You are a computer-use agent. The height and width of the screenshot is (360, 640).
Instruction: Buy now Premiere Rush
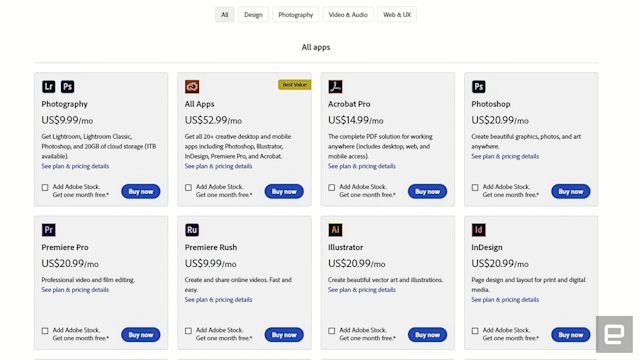point(284,335)
